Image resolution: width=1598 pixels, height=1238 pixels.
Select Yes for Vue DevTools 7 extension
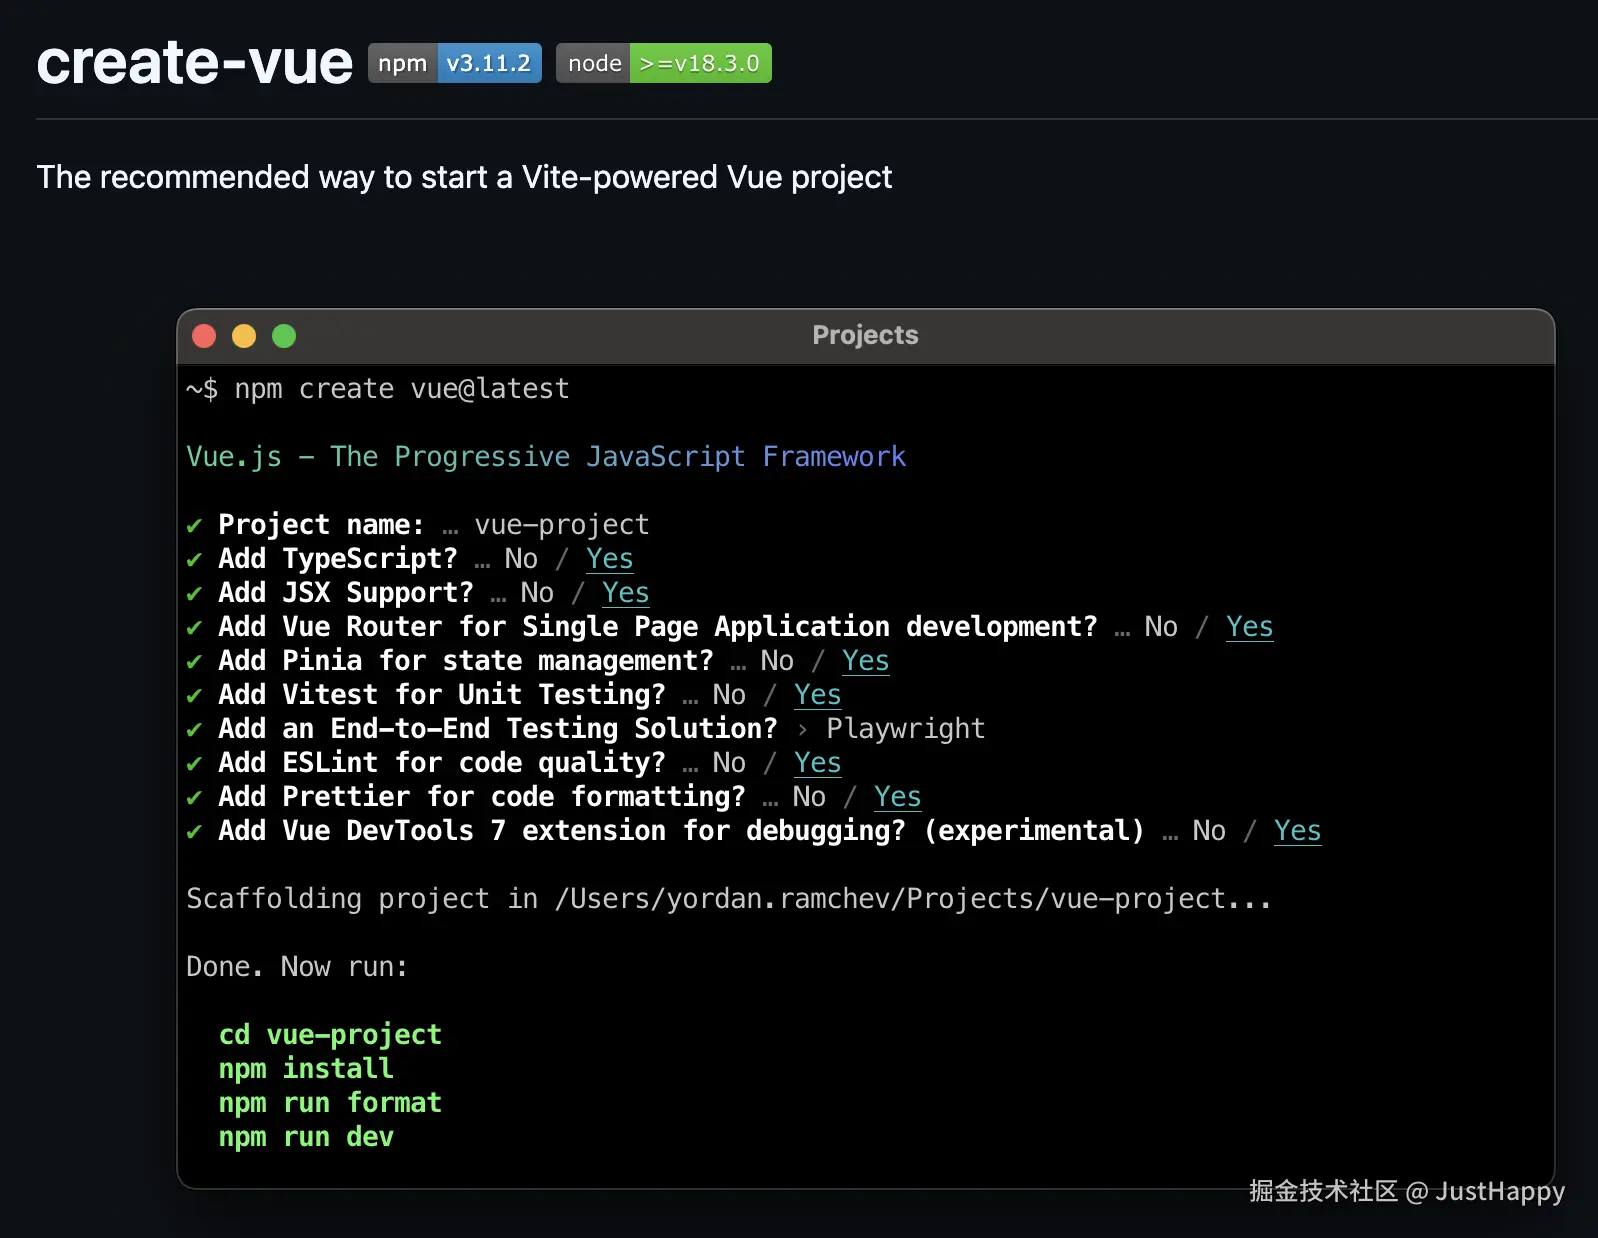1298,830
